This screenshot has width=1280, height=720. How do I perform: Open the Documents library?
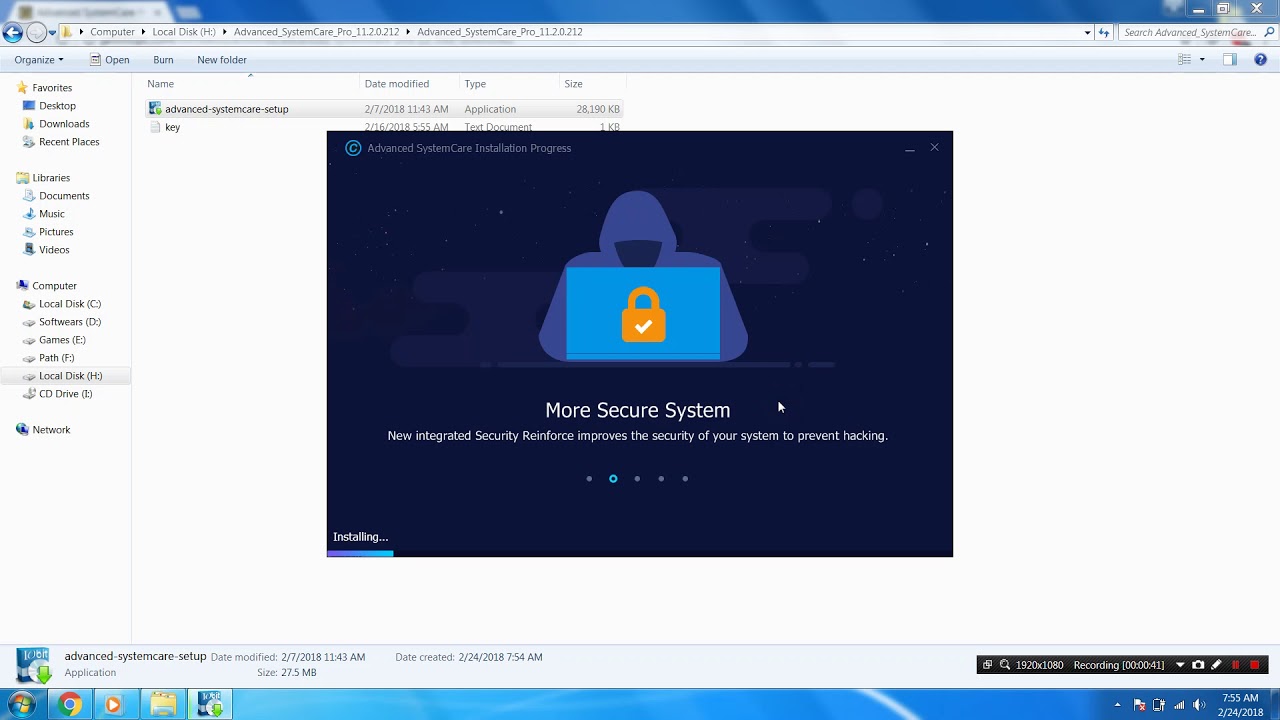click(x=64, y=196)
